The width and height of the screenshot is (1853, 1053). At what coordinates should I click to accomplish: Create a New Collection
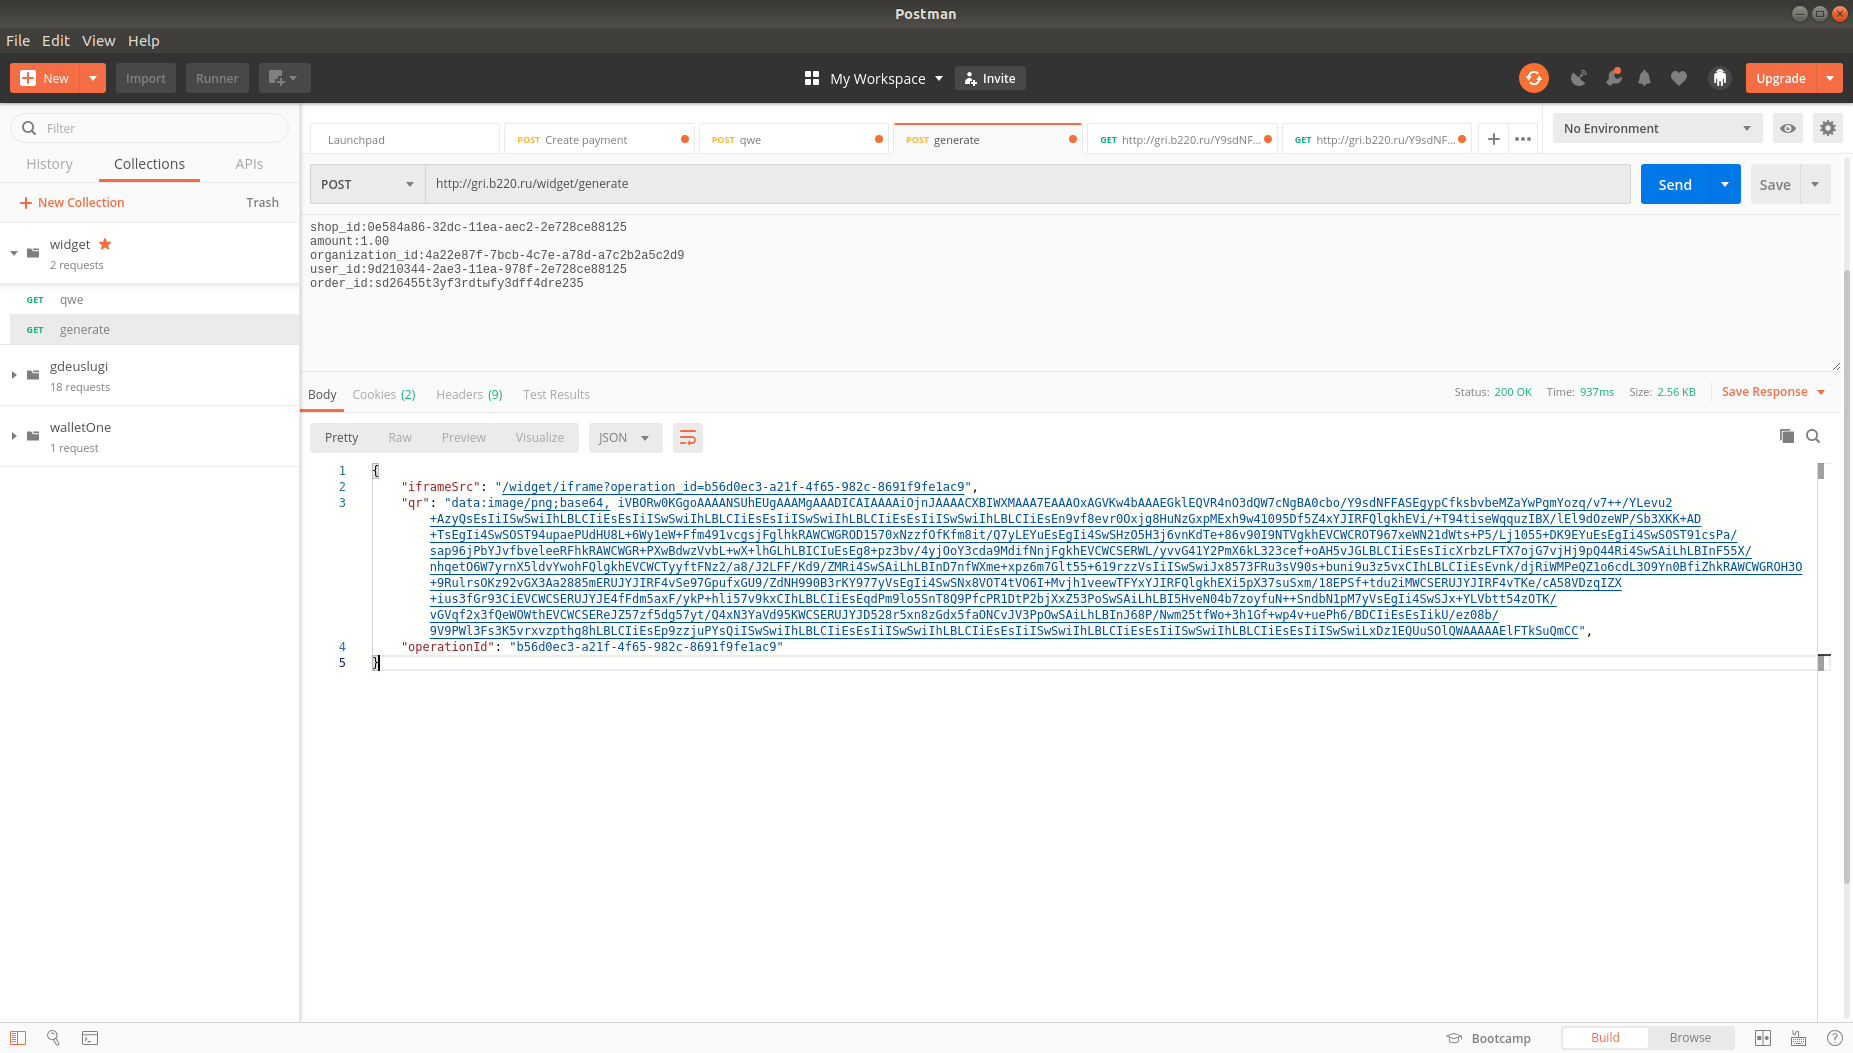coord(72,202)
